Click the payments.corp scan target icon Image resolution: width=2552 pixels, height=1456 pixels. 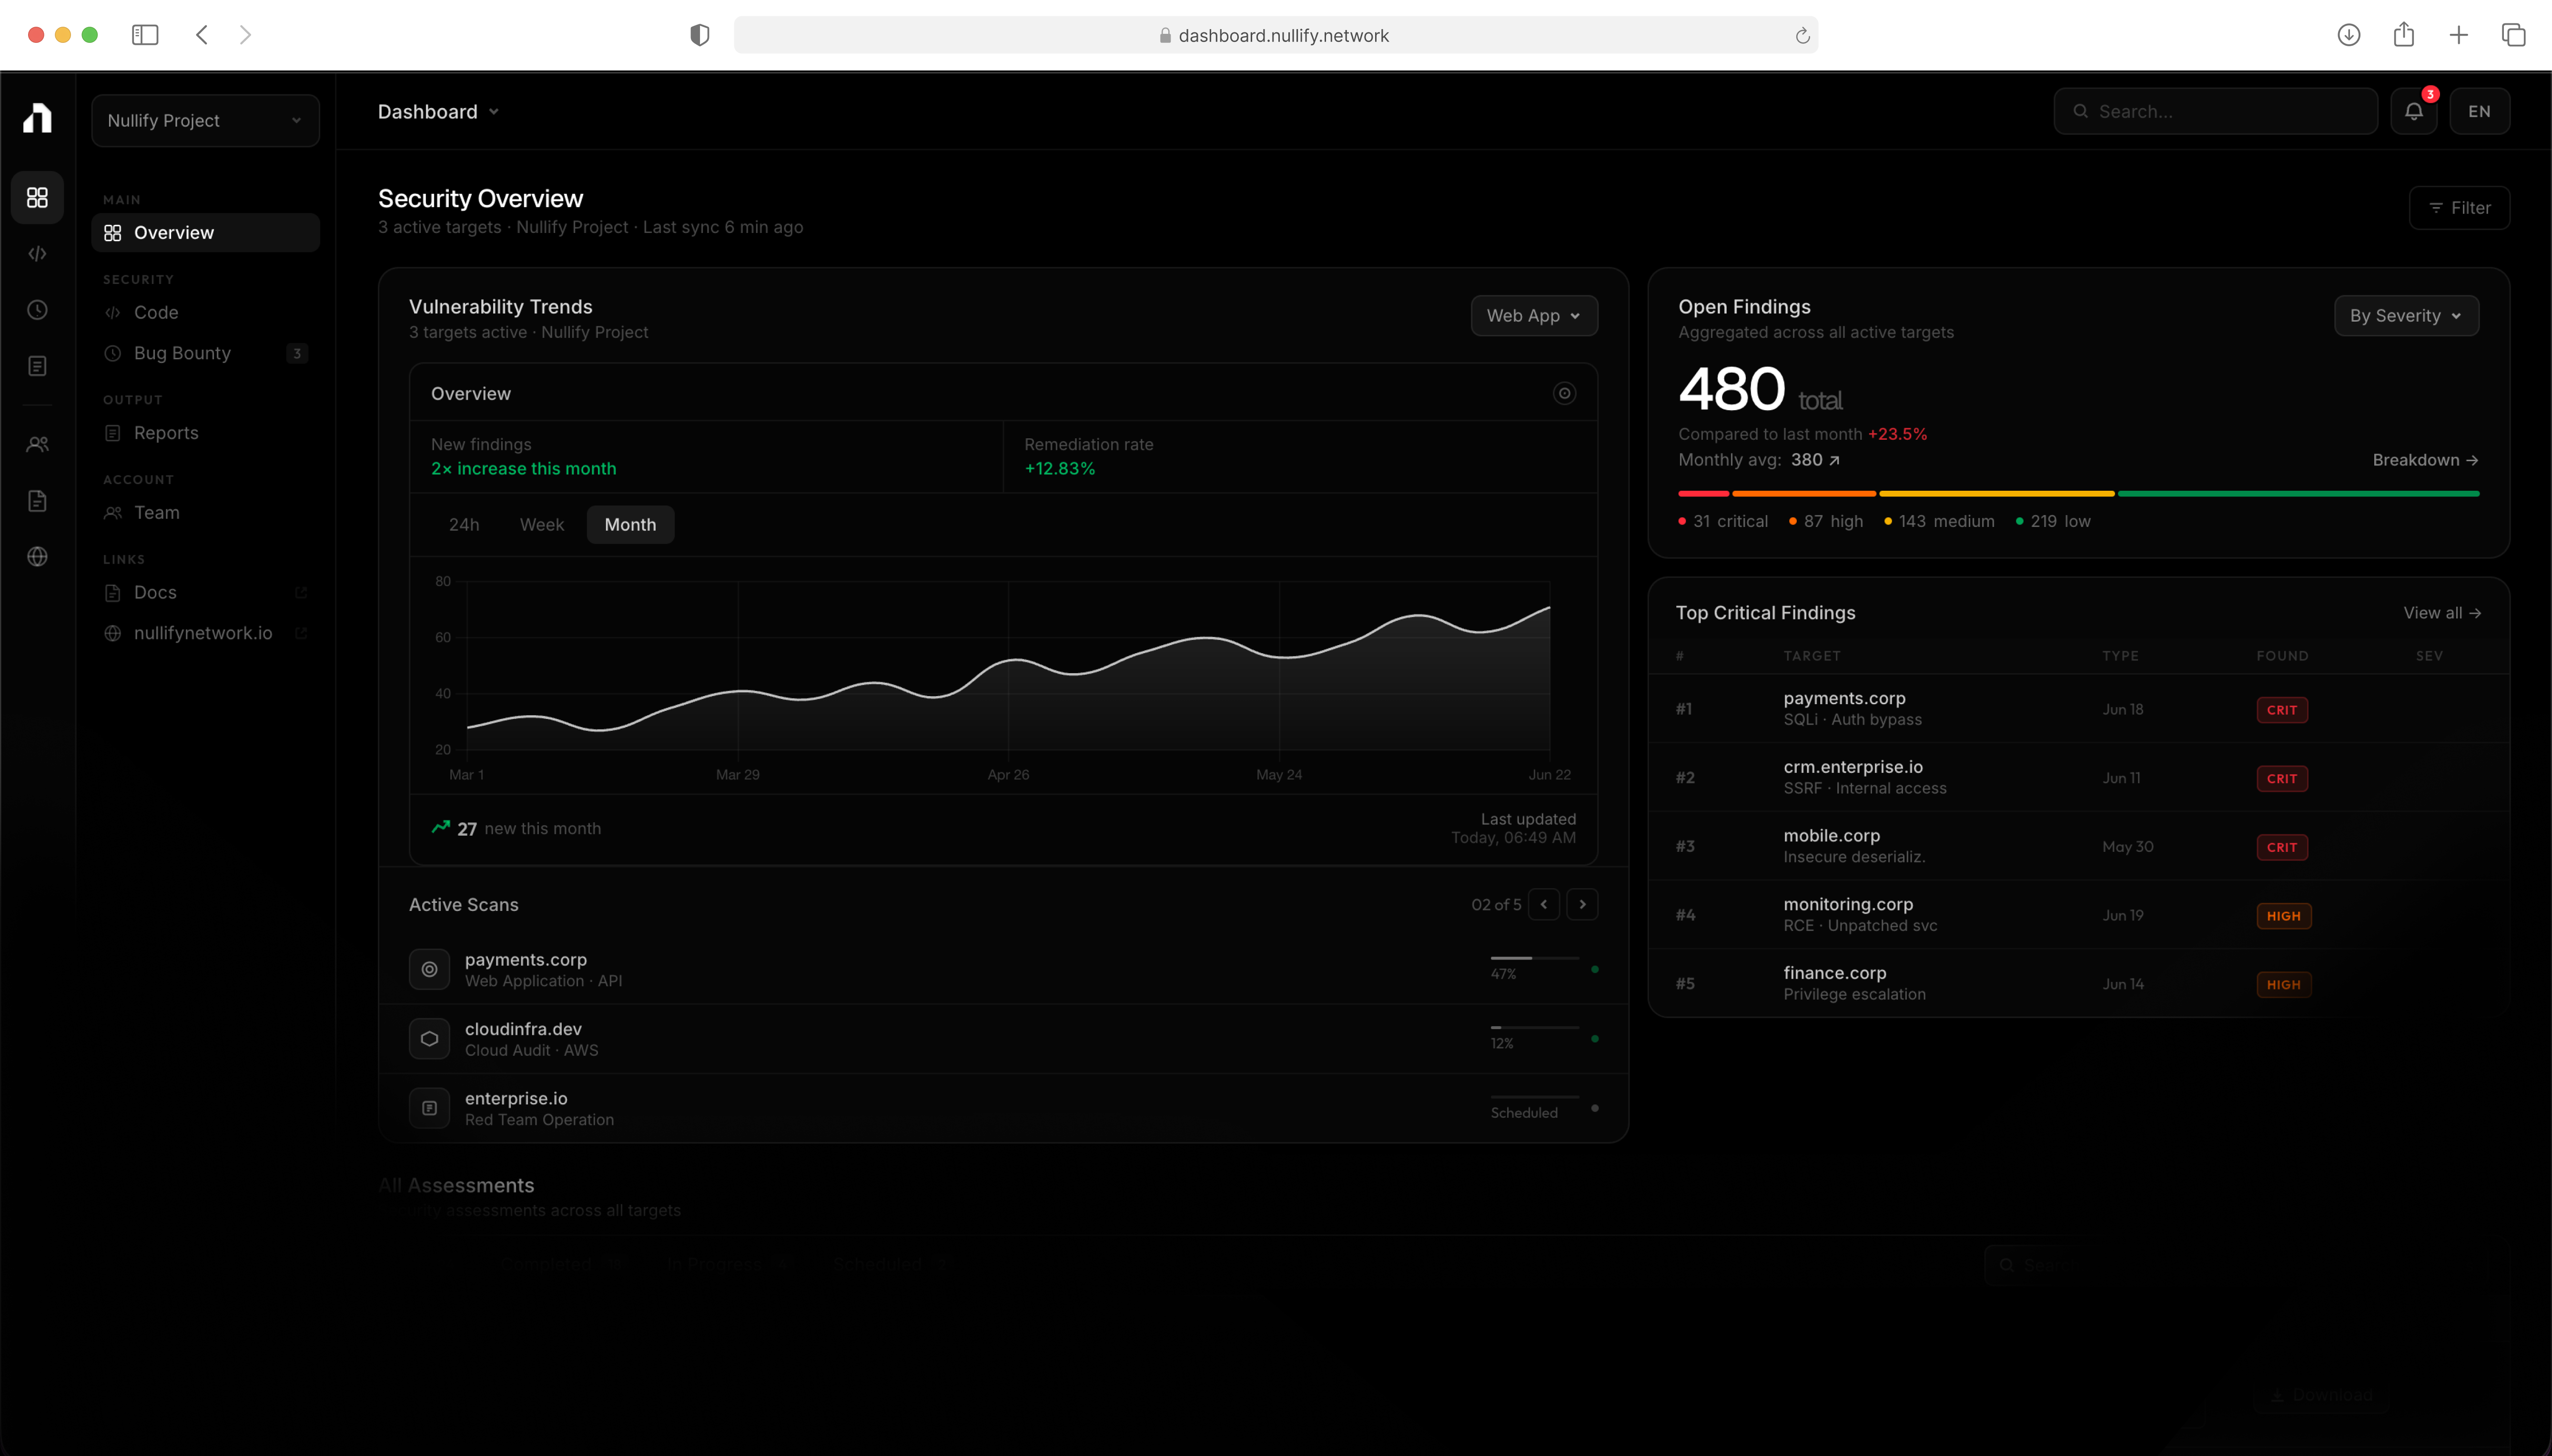click(429, 969)
